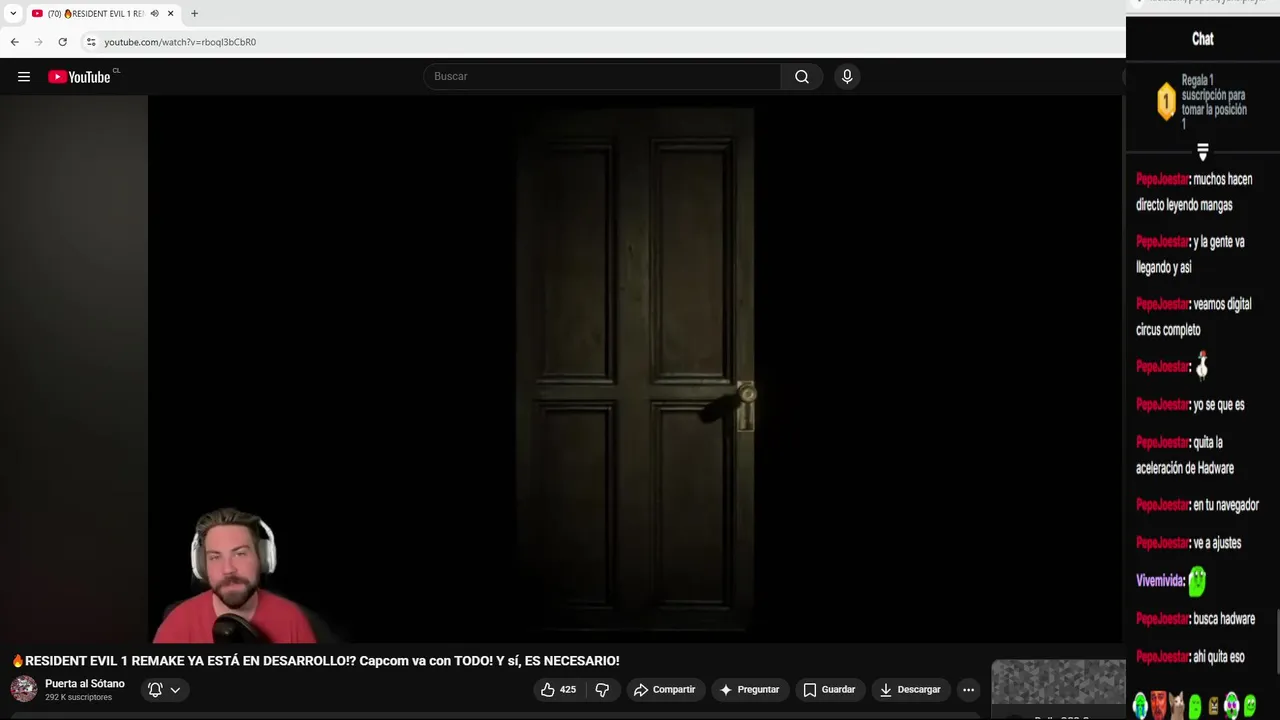Click message 'ahi quita eso'
The image size is (1280, 720).
(1218, 657)
